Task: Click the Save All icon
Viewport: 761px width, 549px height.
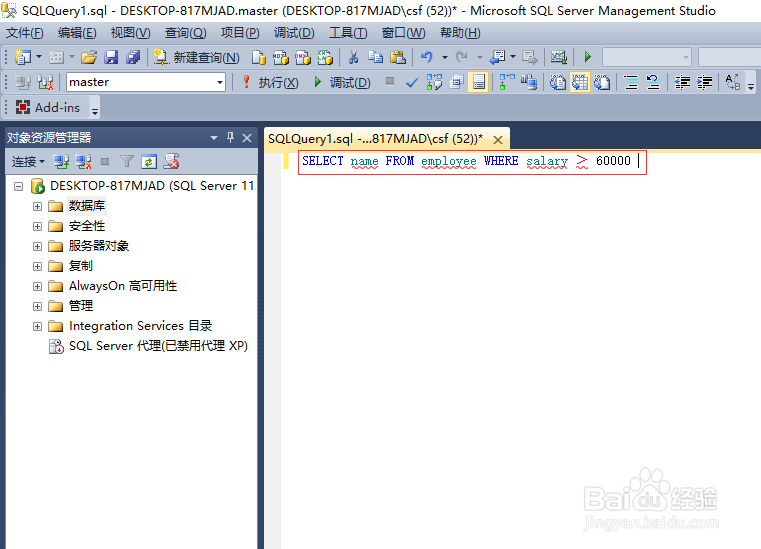Action: pyautogui.click(x=133, y=57)
